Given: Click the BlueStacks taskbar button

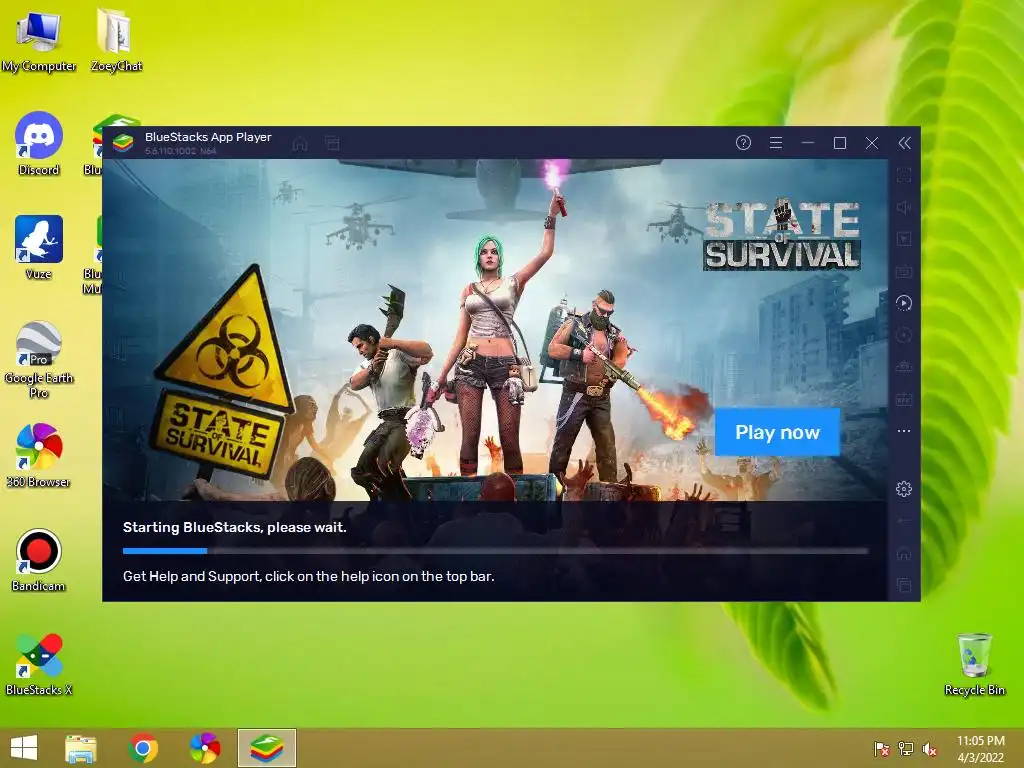Looking at the screenshot, I should pos(267,748).
